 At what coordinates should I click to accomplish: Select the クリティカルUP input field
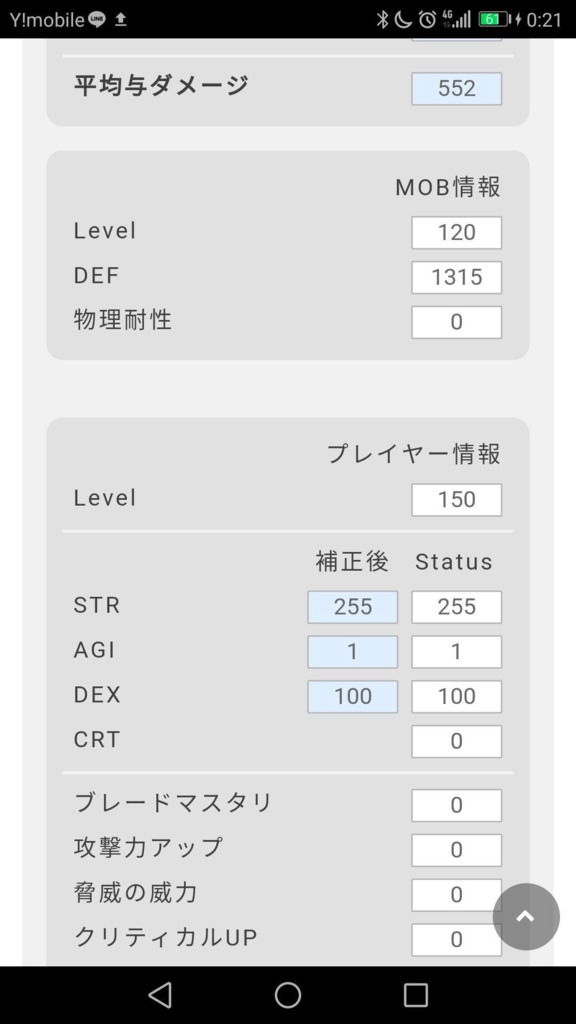(456, 940)
